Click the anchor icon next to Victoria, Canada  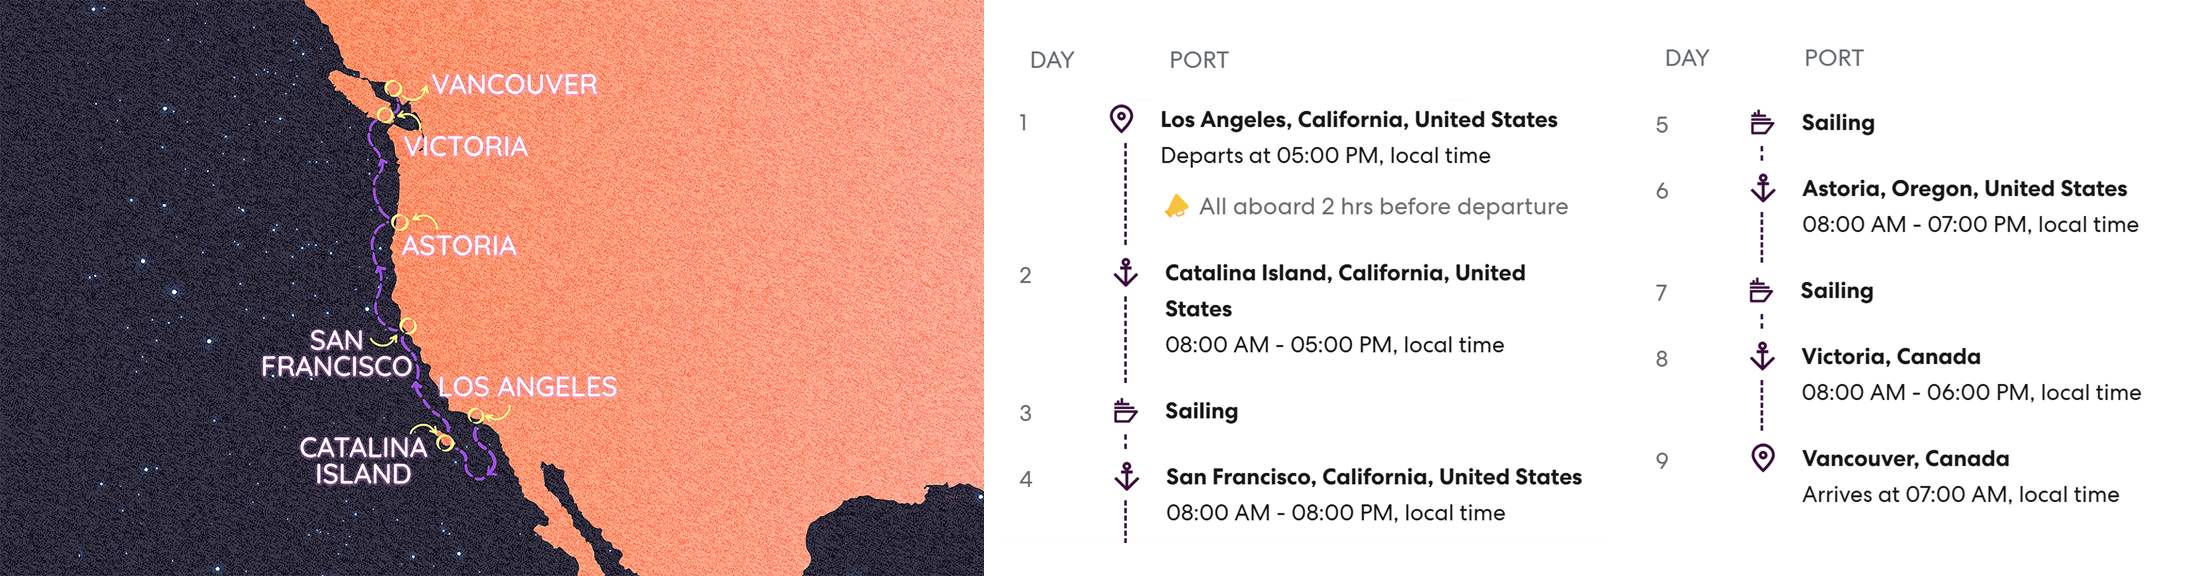1763,356
